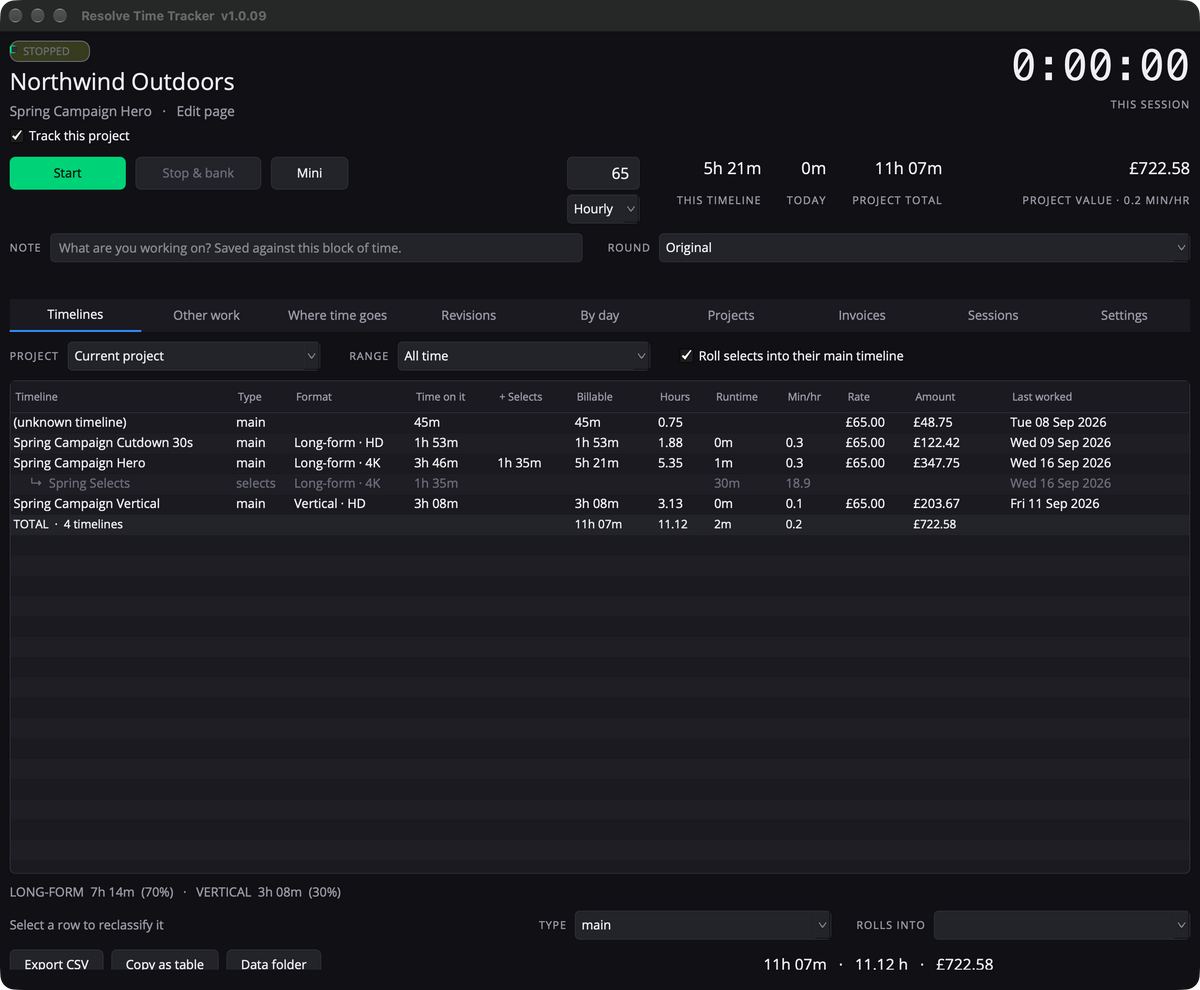Open the Revisions tab

click(x=468, y=315)
